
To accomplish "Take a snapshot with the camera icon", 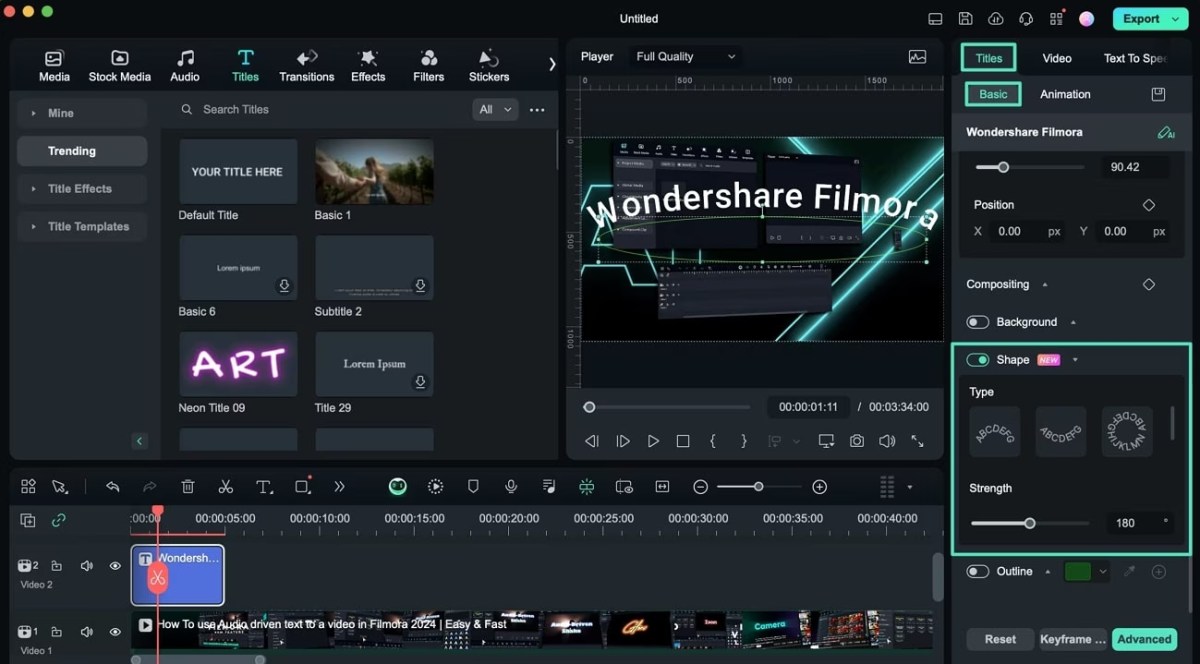I will click(857, 441).
